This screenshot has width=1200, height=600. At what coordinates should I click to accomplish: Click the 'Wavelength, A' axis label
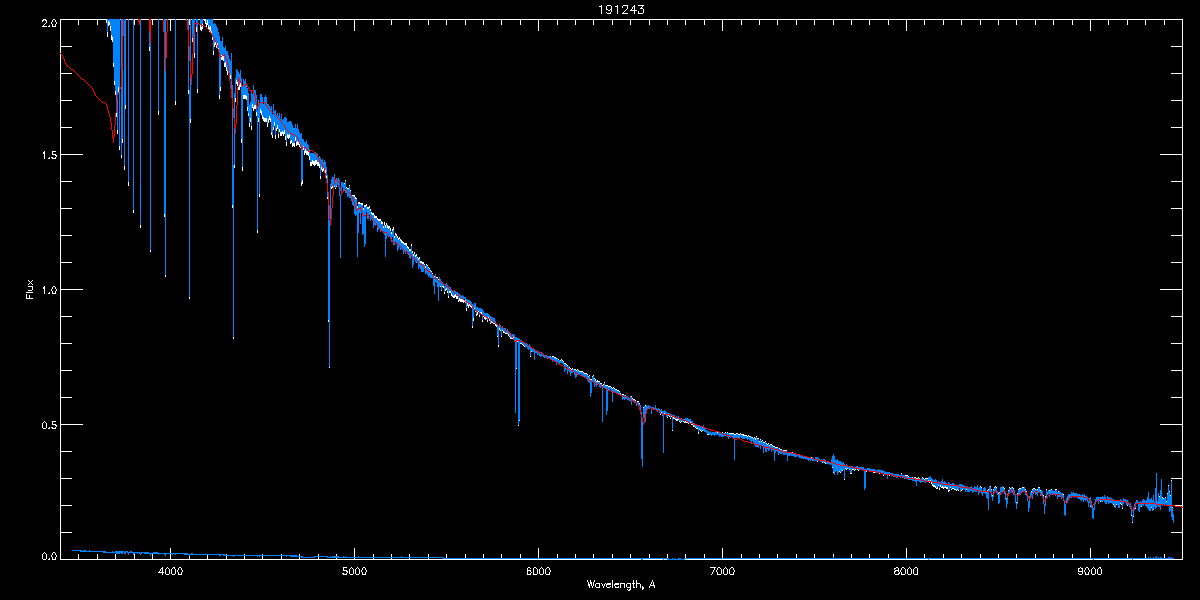tap(621, 584)
